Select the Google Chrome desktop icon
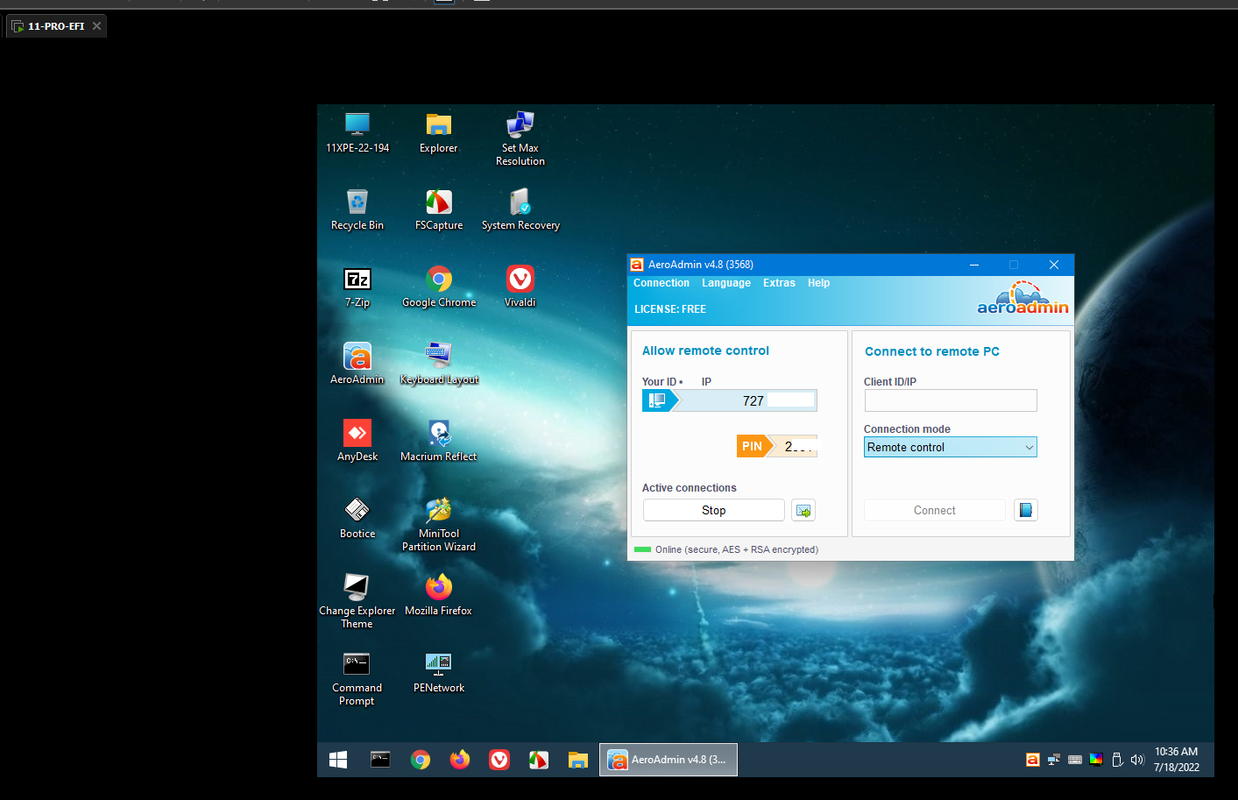Viewport: 1238px width, 800px height. (438, 287)
